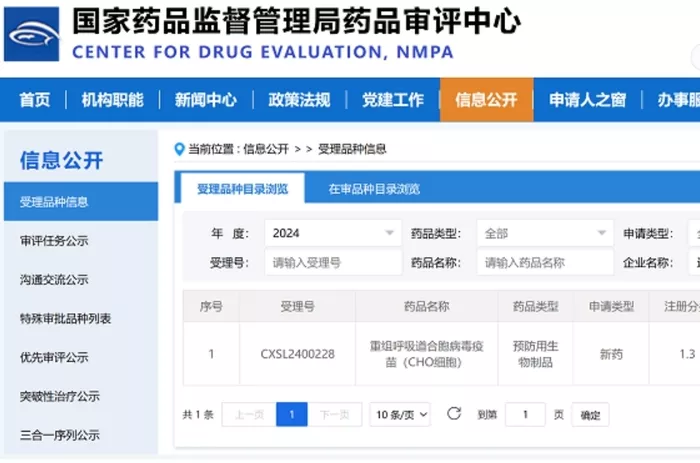Click the 共 1 条 total count text
700x463 pixels.
[x=198, y=415]
